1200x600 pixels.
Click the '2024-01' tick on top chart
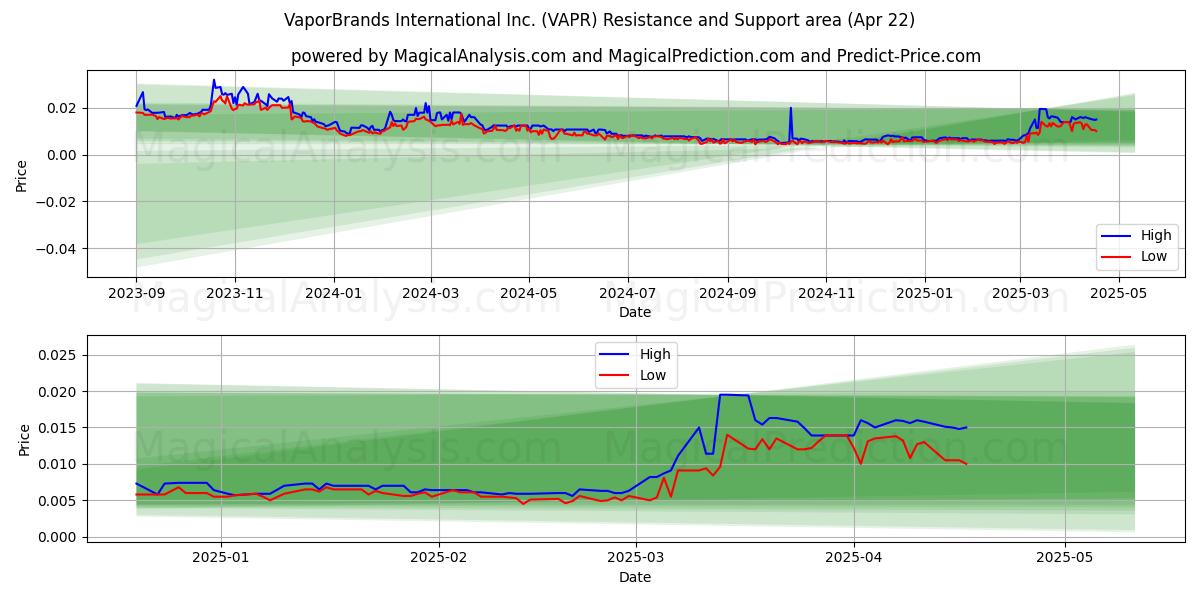tap(333, 292)
